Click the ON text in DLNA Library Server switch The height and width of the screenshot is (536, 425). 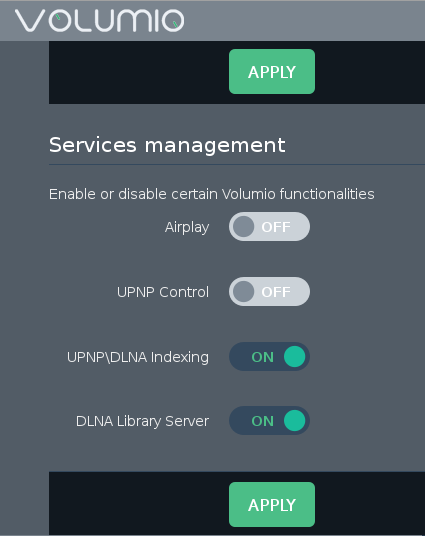tap(263, 421)
